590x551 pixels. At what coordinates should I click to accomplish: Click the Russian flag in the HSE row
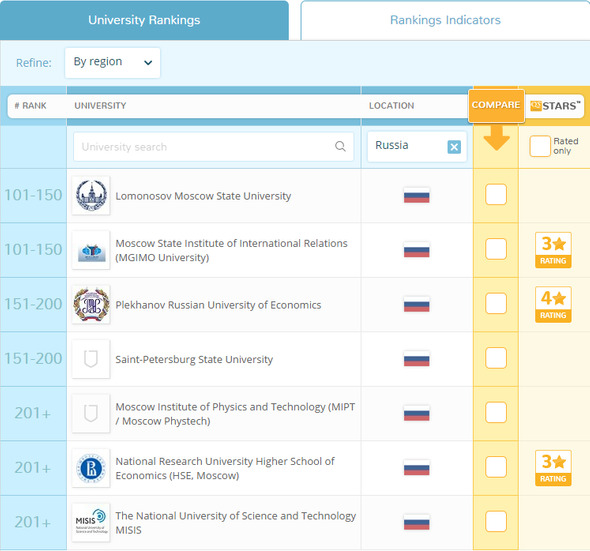(417, 468)
